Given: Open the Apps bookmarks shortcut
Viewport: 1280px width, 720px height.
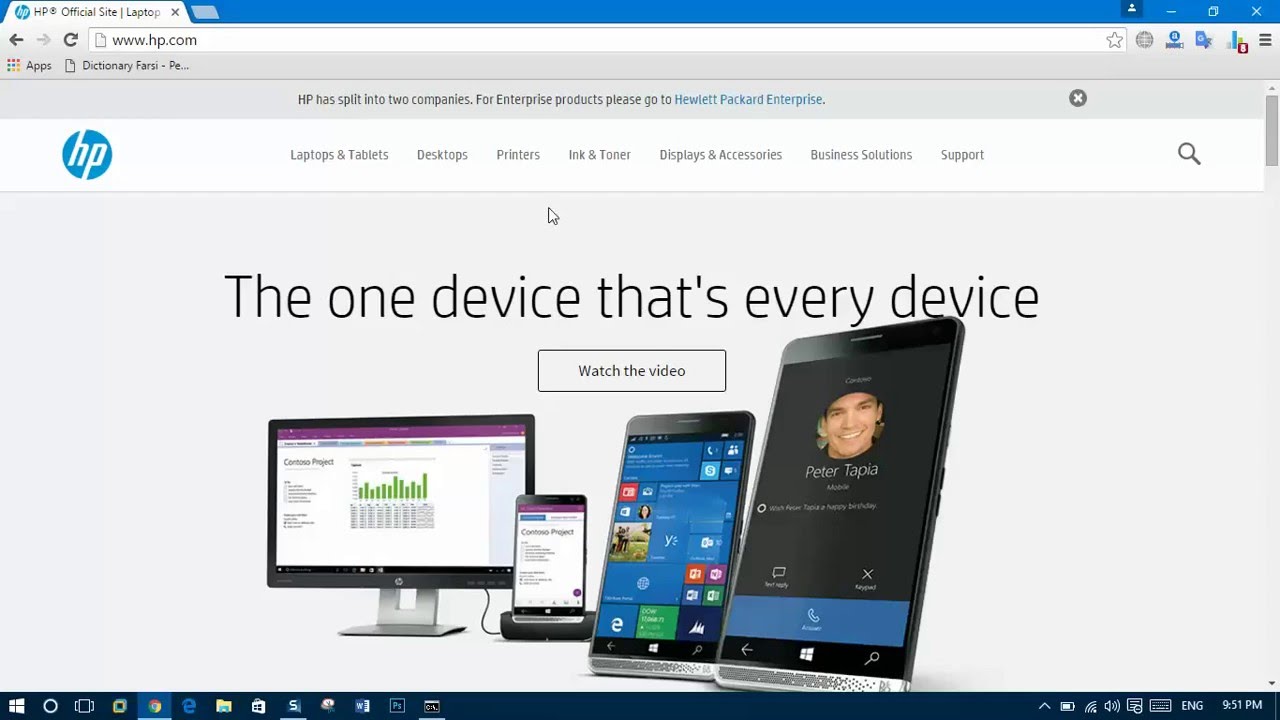Looking at the screenshot, I should [x=29, y=65].
